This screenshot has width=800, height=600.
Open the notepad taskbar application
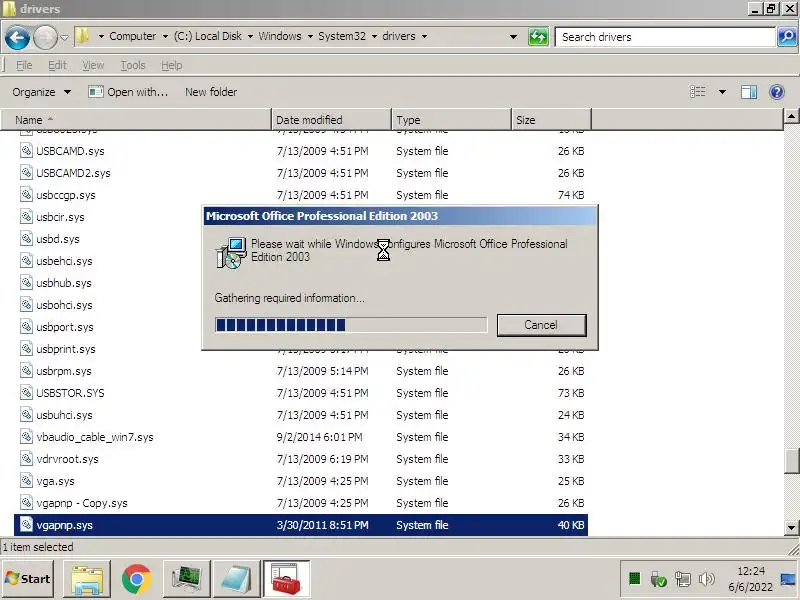tap(236, 579)
